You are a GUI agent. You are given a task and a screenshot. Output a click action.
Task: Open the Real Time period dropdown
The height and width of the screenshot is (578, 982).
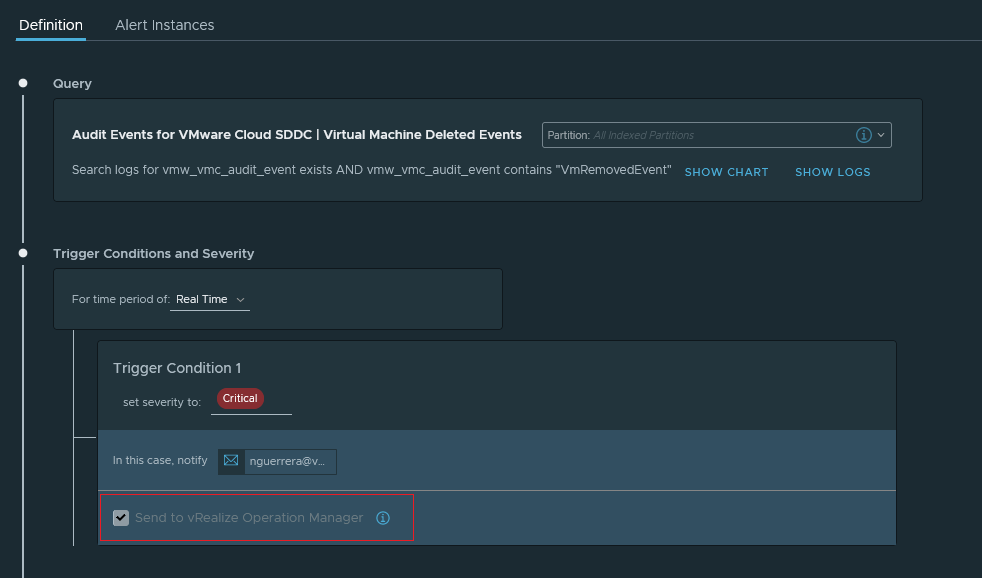[x=210, y=299]
